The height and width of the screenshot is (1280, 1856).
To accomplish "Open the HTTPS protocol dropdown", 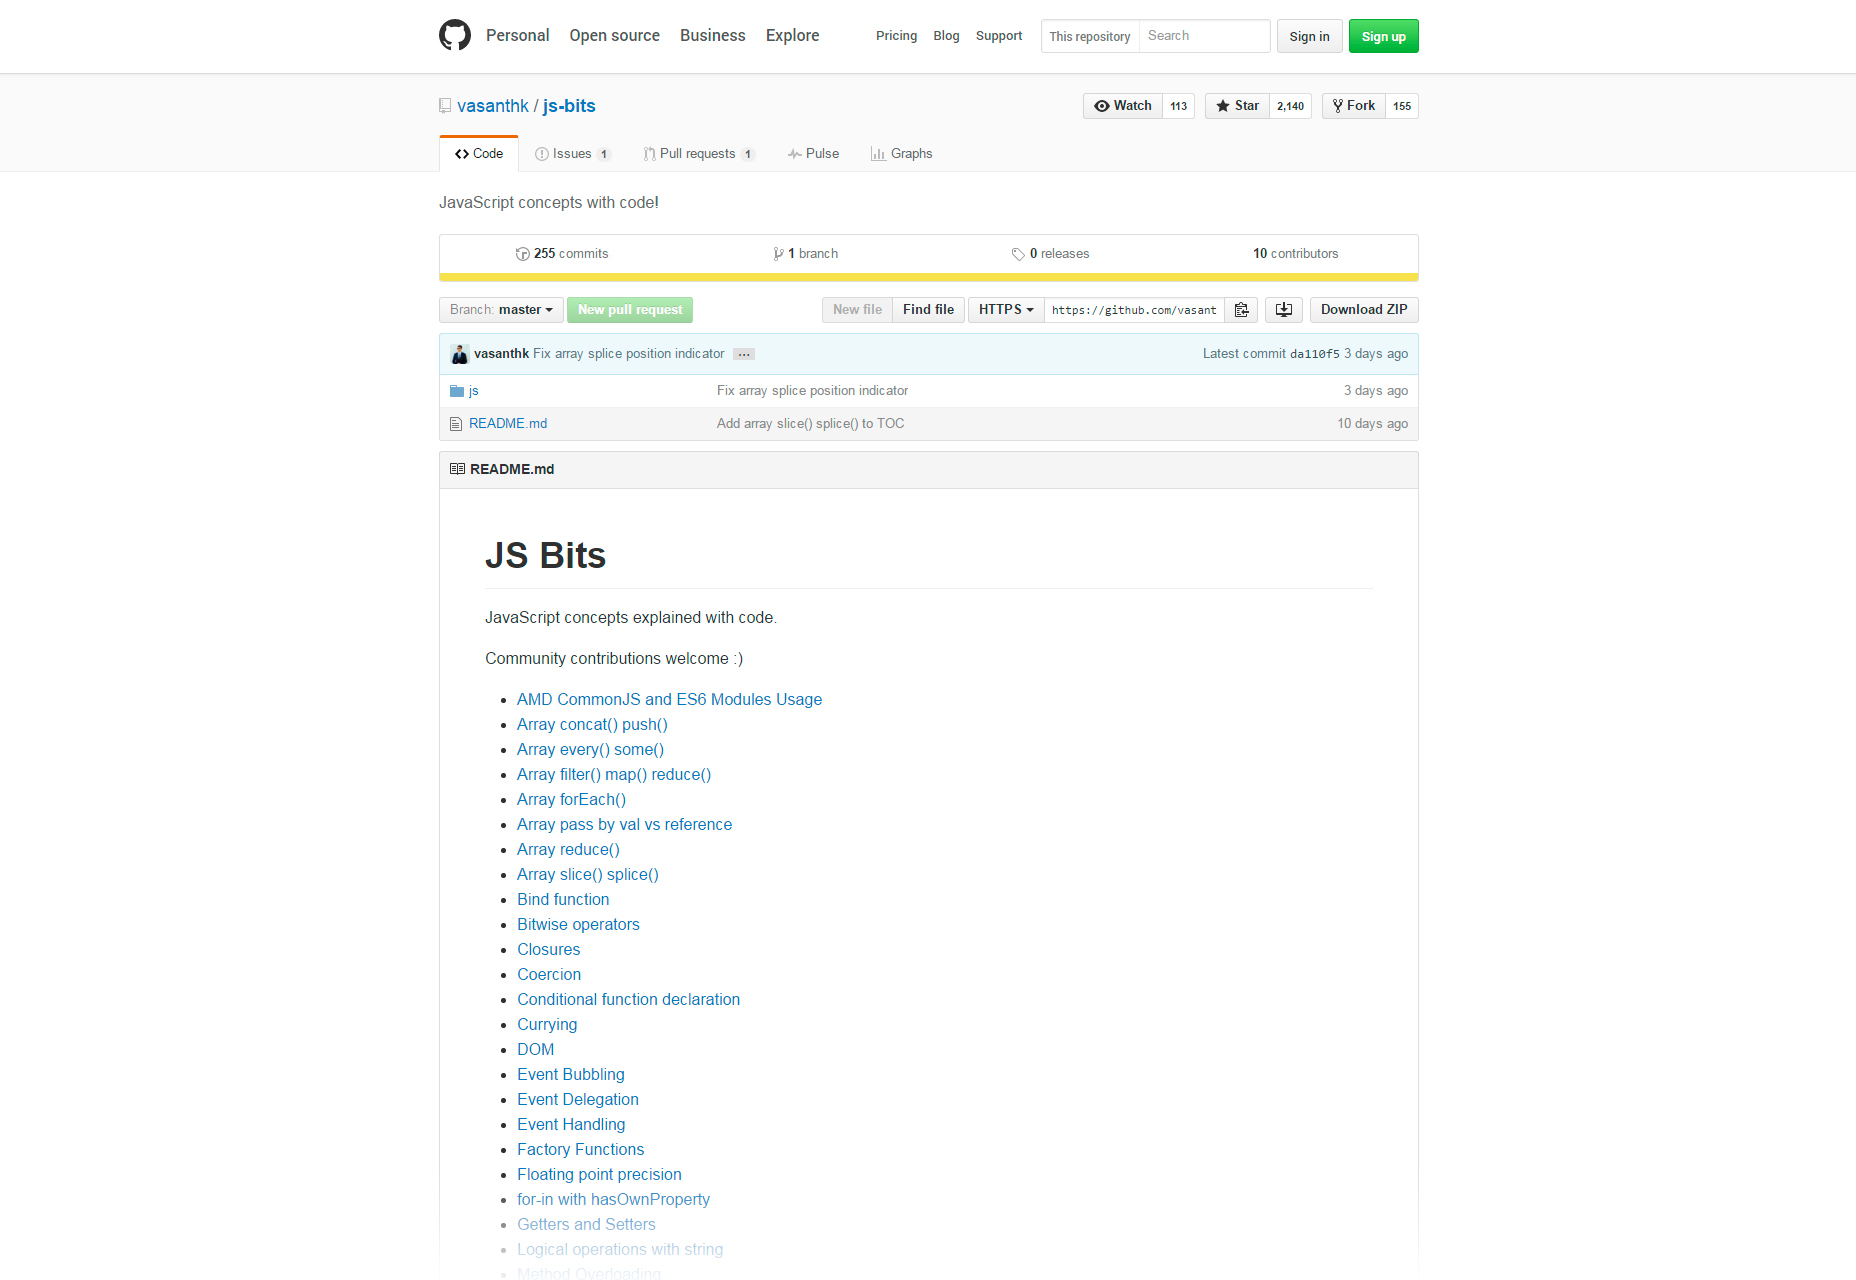I will (x=1006, y=310).
